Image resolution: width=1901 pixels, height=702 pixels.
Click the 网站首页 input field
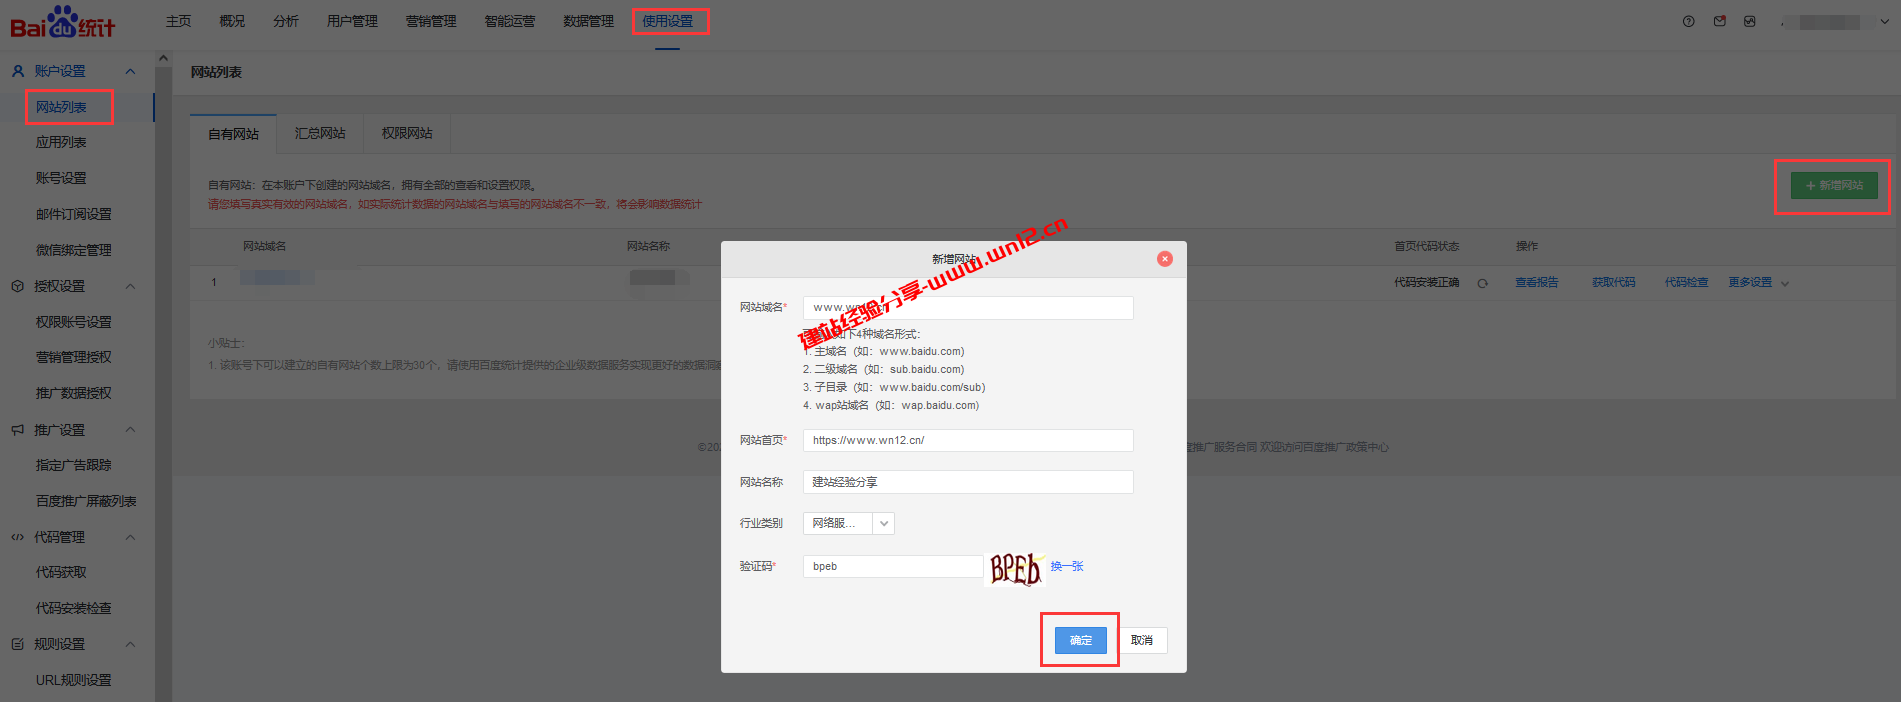pos(967,440)
